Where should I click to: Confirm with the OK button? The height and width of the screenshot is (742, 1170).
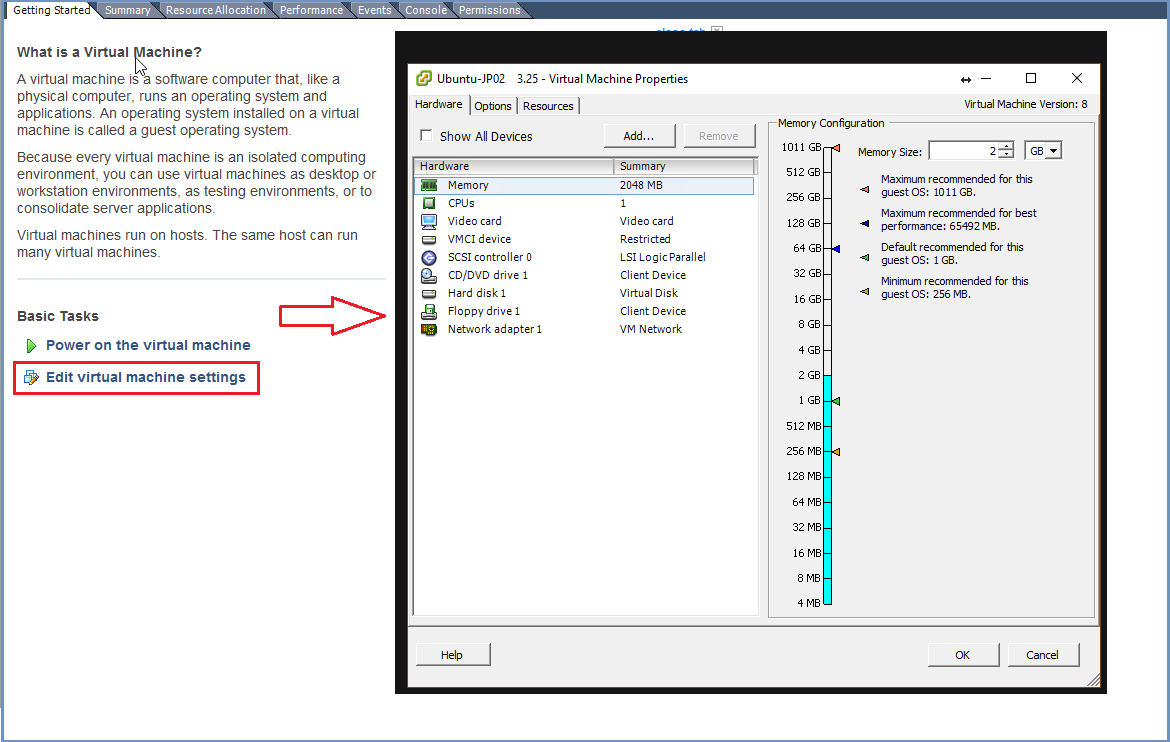pos(963,655)
